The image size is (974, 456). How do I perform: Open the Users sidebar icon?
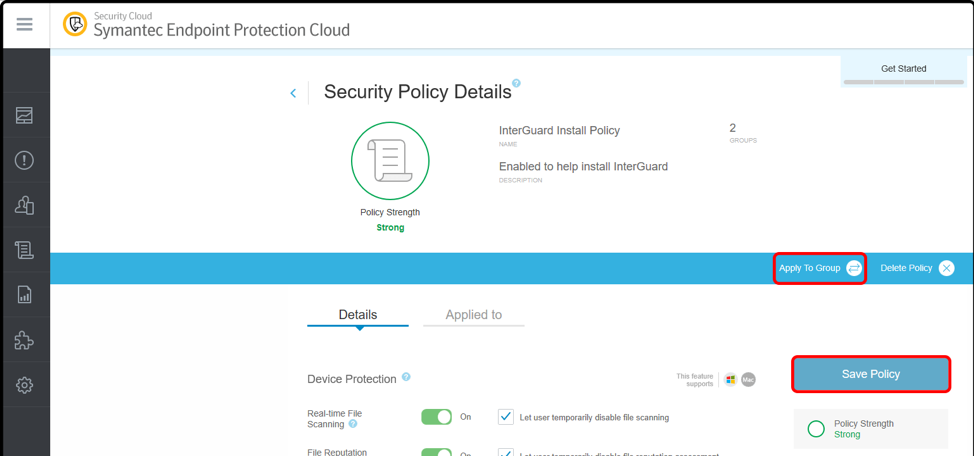24,205
